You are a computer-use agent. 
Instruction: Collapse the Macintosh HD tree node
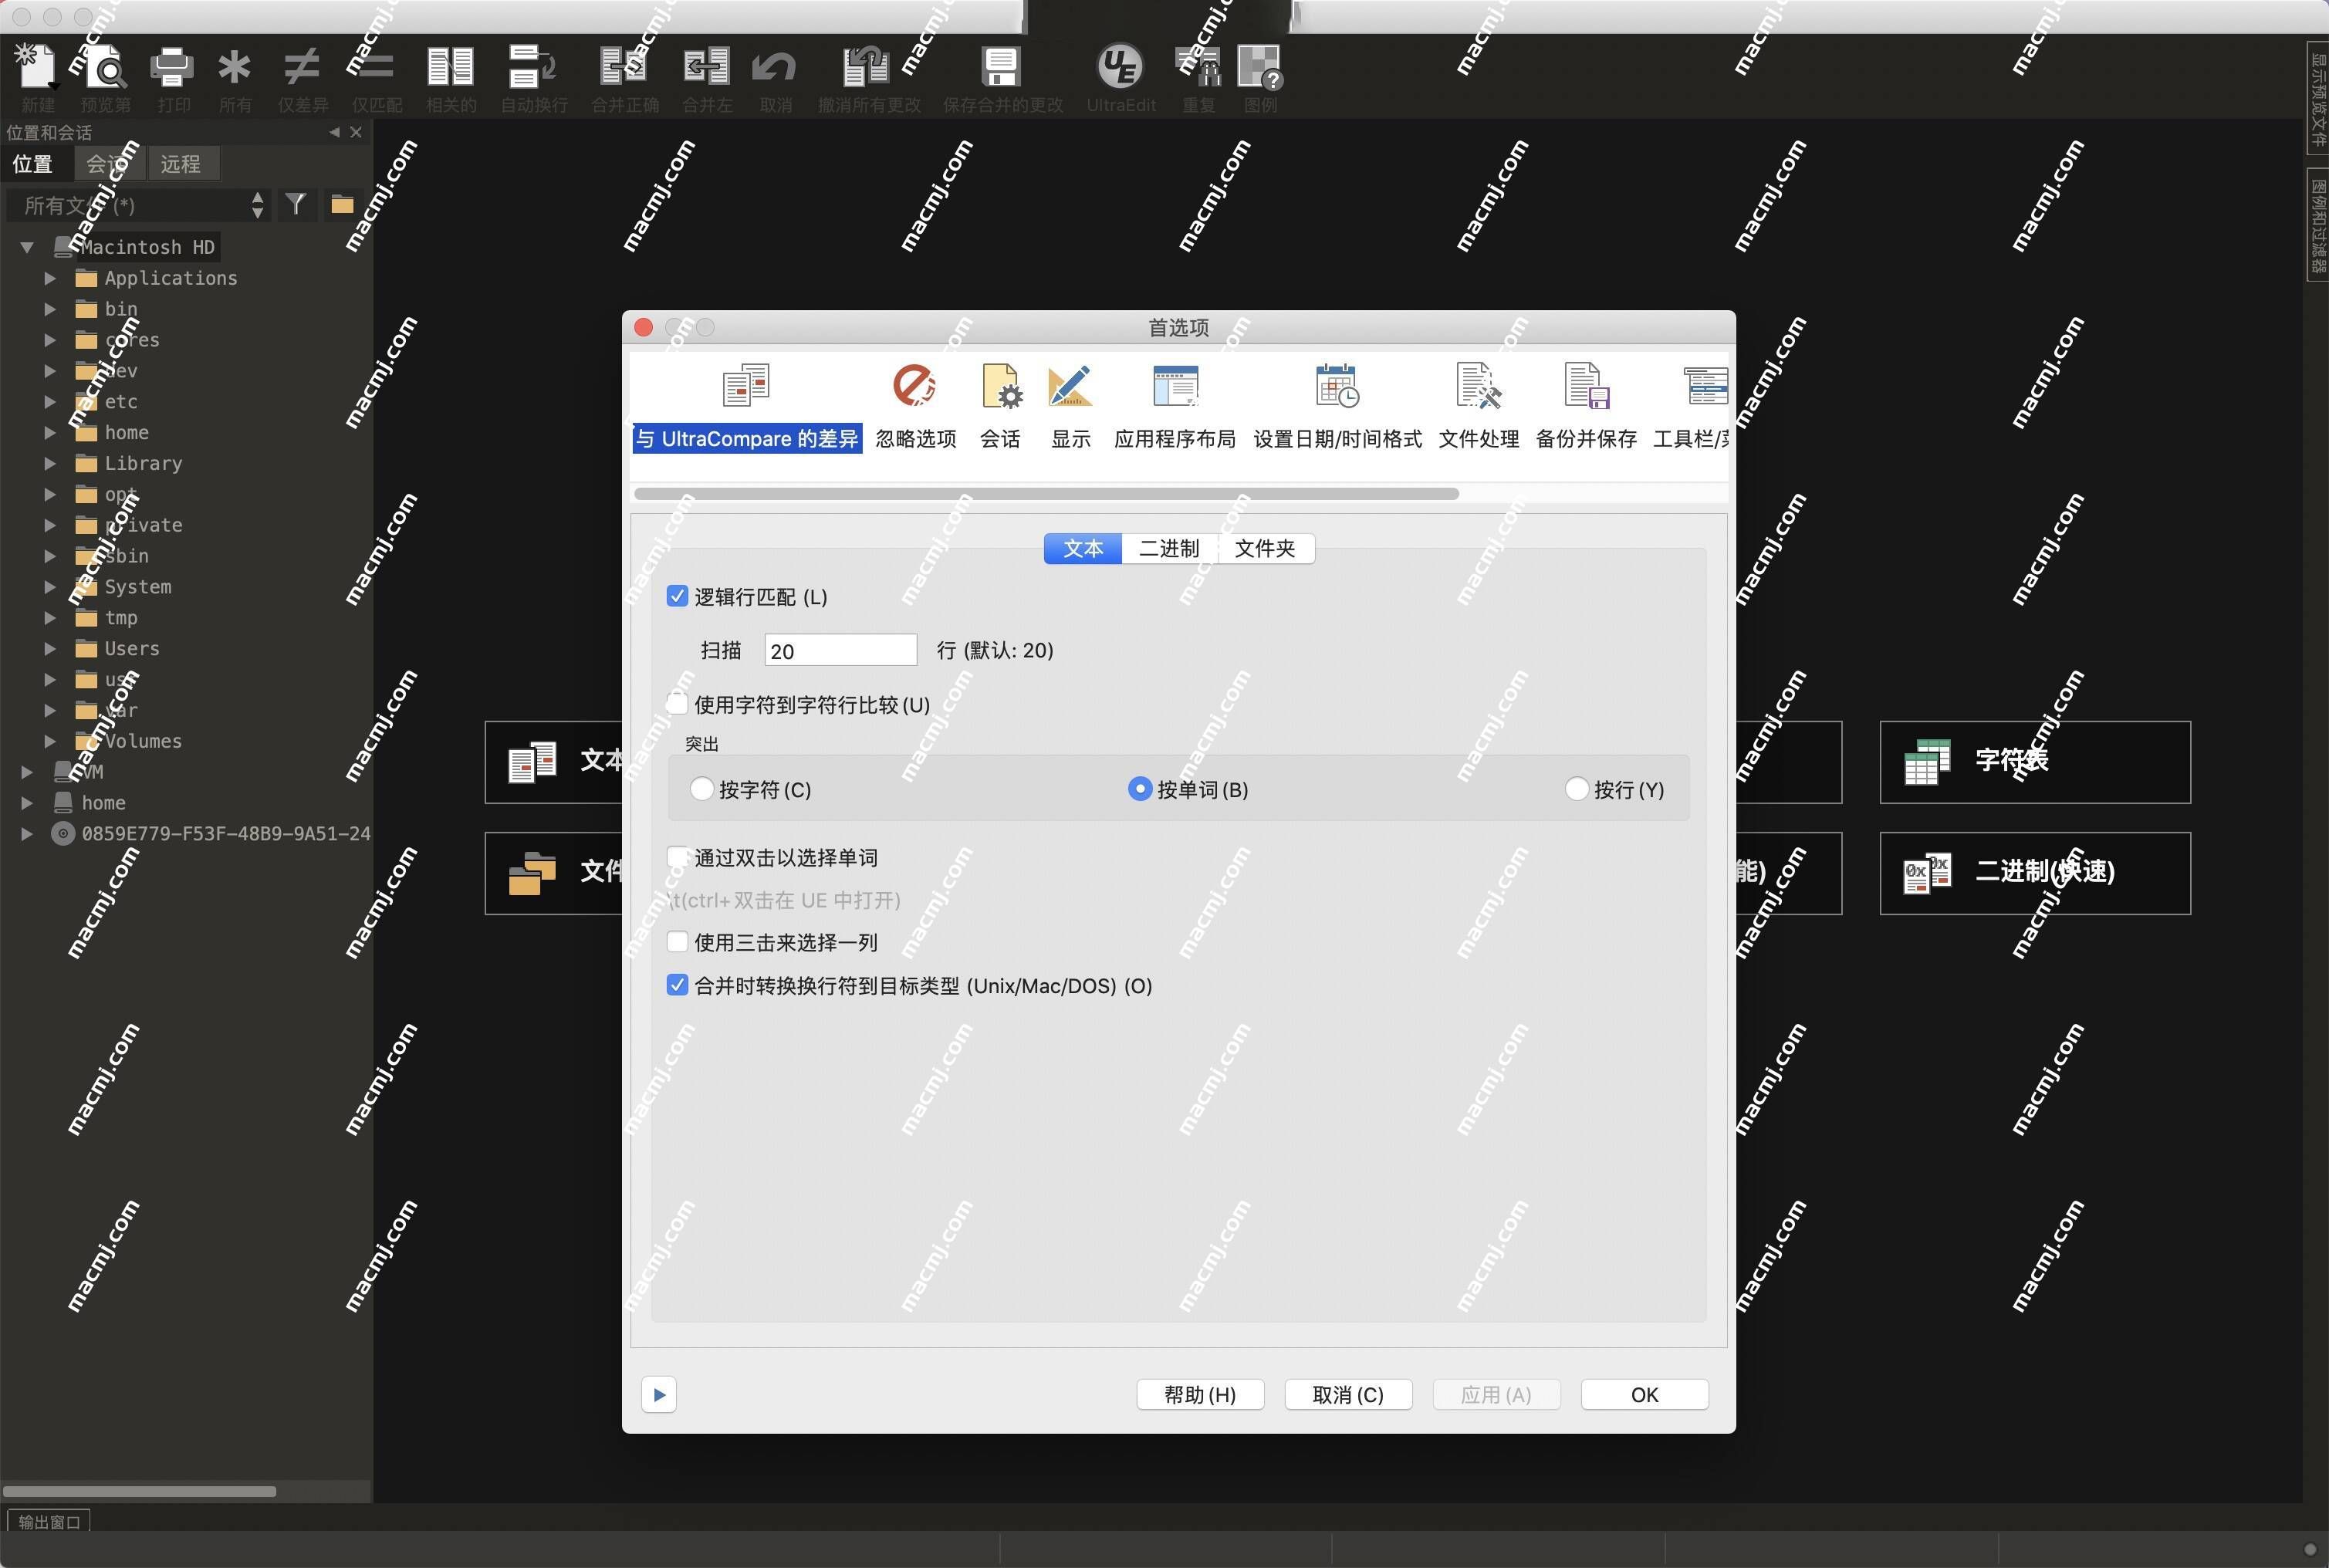point(28,247)
